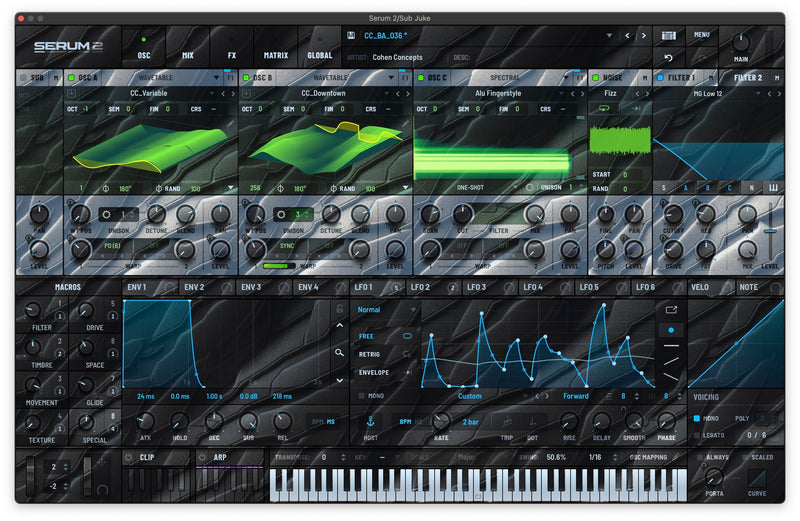Click the filter keyboard tracking piano icon
800x521 pixels.
773,188
